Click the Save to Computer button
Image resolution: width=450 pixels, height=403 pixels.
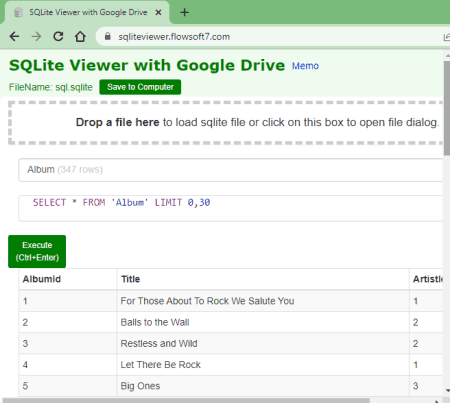point(140,87)
